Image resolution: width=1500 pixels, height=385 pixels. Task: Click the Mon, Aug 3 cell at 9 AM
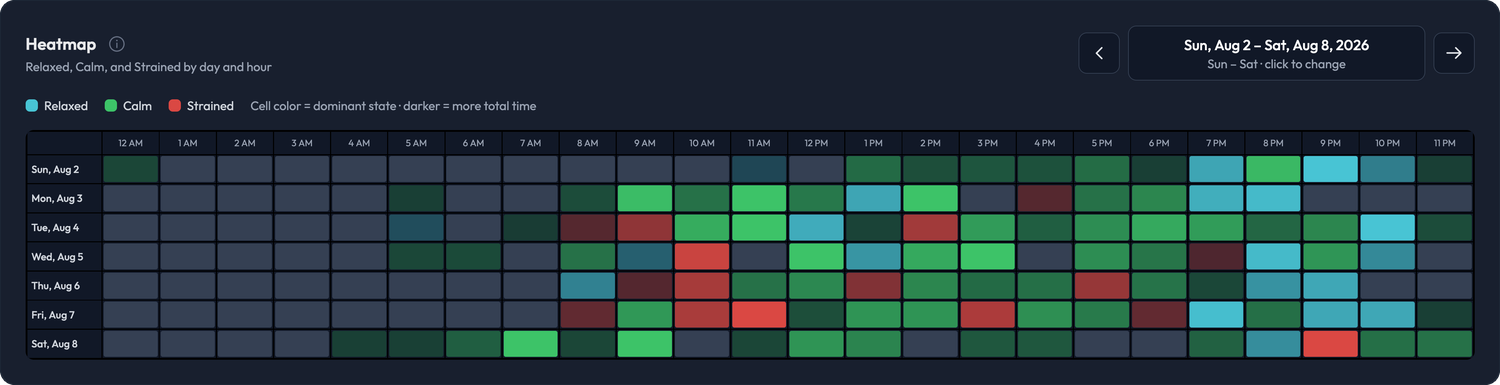tap(646, 198)
